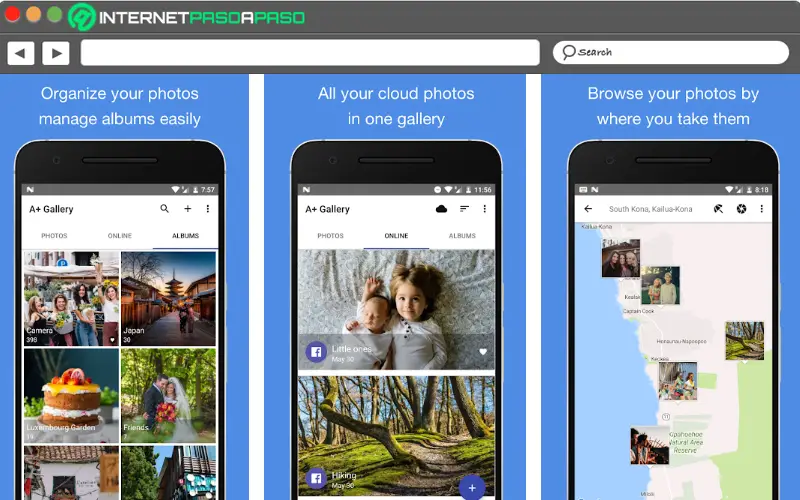Tap the search magnifier in Albums phone
The height and width of the screenshot is (500, 800).
(x=164, y=209)
